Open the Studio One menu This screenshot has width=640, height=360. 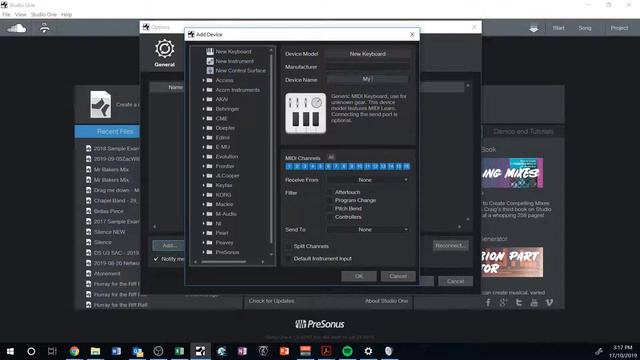click(44, 14)
